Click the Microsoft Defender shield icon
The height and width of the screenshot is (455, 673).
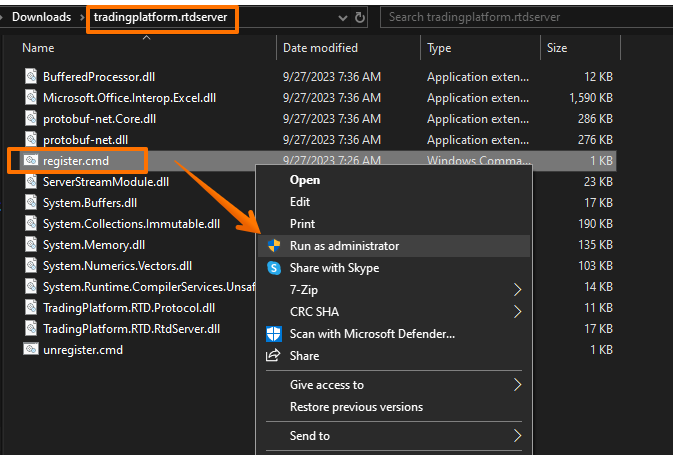tap(274, 334)
